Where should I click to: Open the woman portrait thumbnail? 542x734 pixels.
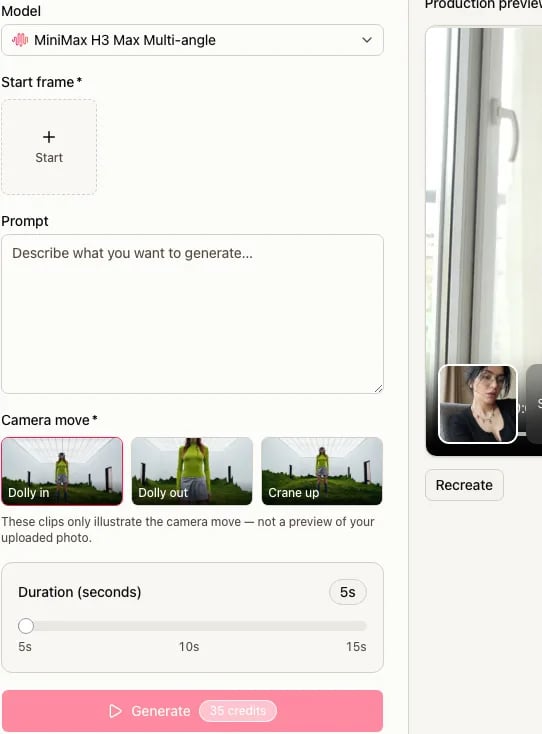[478, 404]
